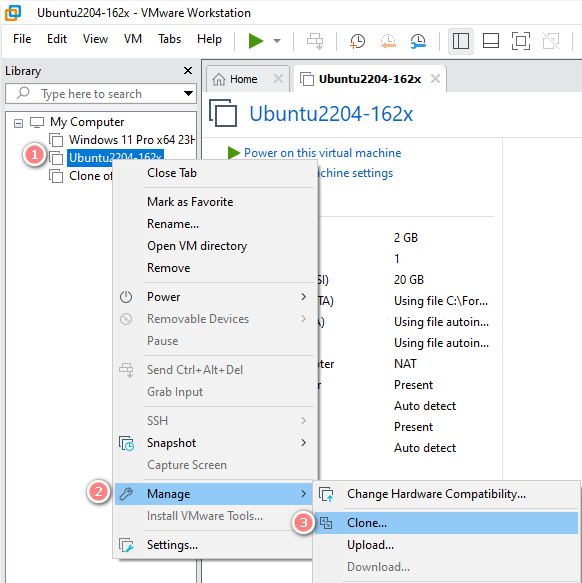This screenshot has width=582, height=583.
Task: Click the green Power On play button
Action: coord(256,41)
